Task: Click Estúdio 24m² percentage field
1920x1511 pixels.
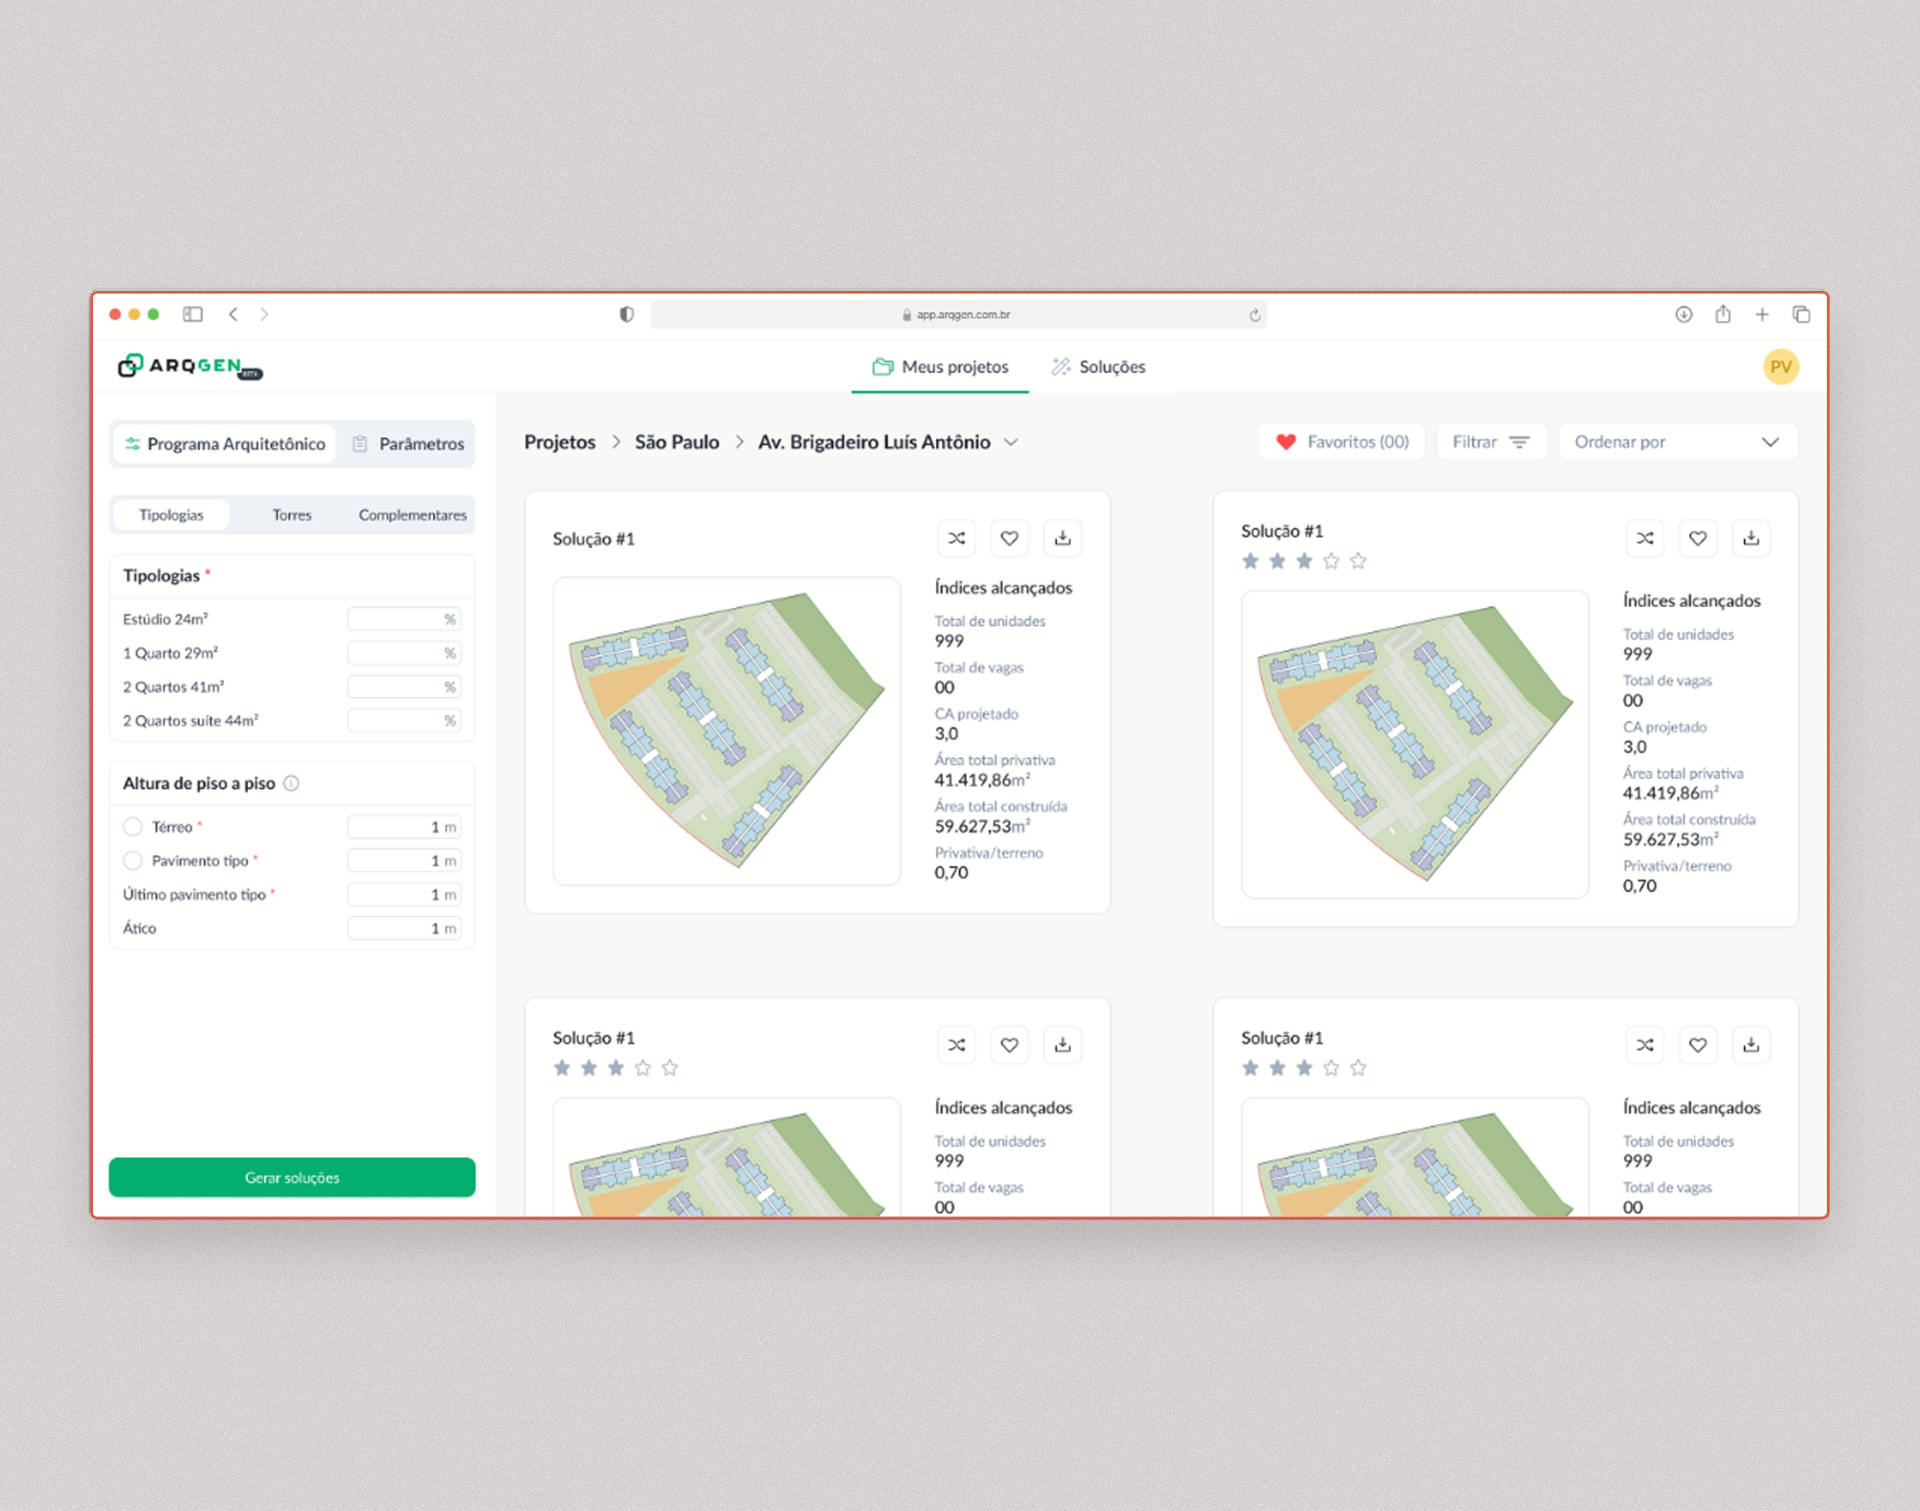Action: [x=404, y=620]
